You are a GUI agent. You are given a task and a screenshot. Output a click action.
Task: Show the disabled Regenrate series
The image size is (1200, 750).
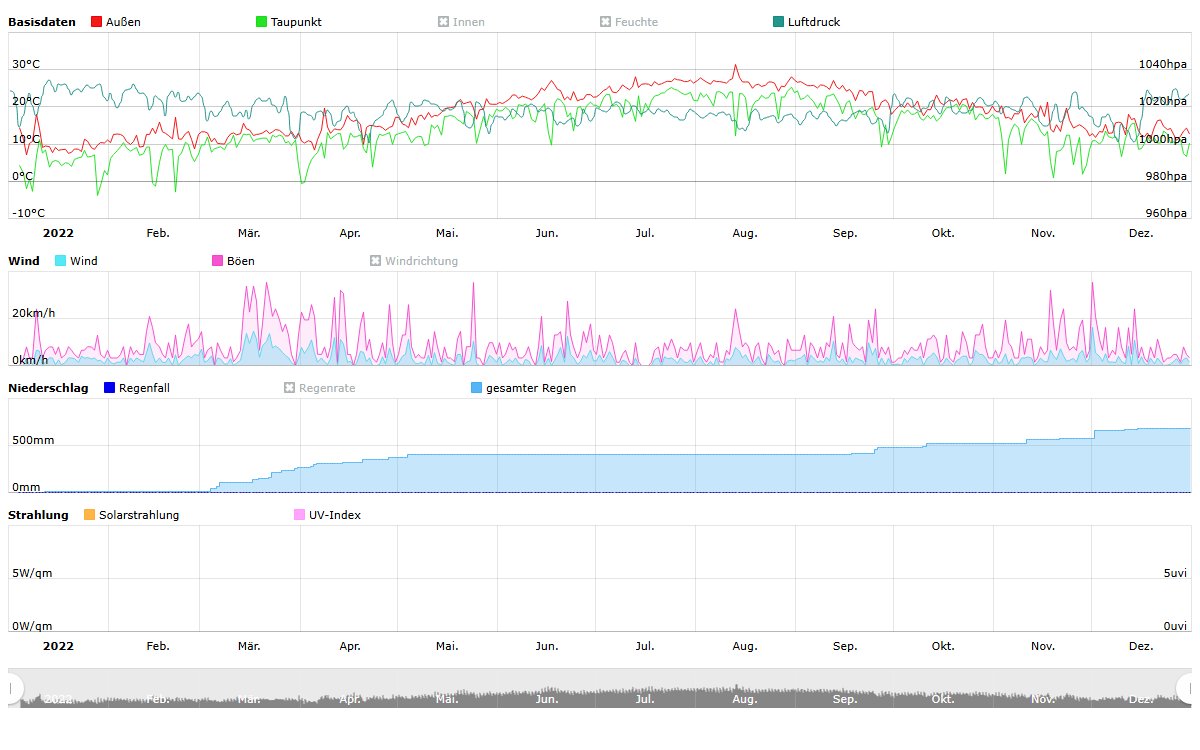[326, 388]
